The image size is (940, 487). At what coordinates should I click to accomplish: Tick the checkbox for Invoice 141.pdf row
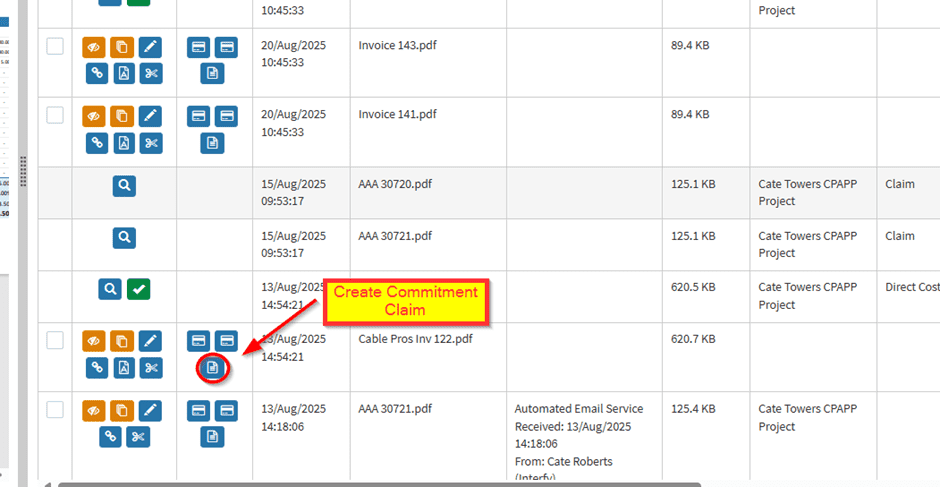click(x=55, y=116)
